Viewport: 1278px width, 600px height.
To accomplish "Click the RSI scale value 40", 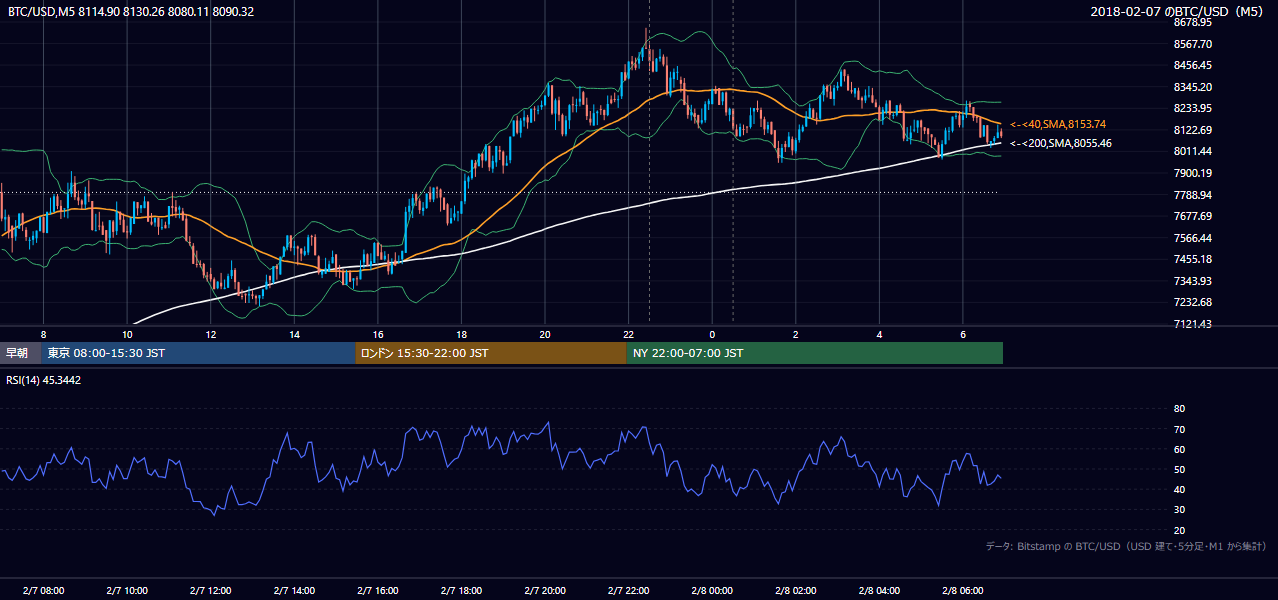I will click(1179, 489).
